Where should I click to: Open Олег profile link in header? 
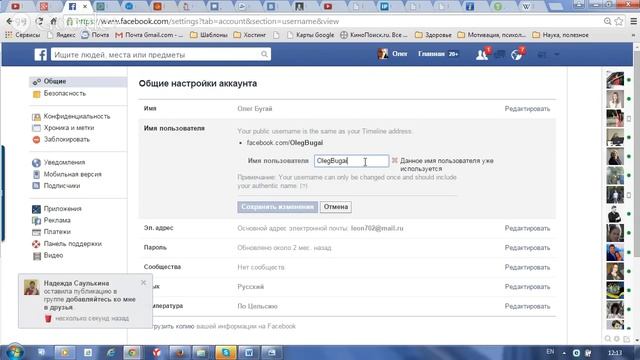(x=393, y=54)
